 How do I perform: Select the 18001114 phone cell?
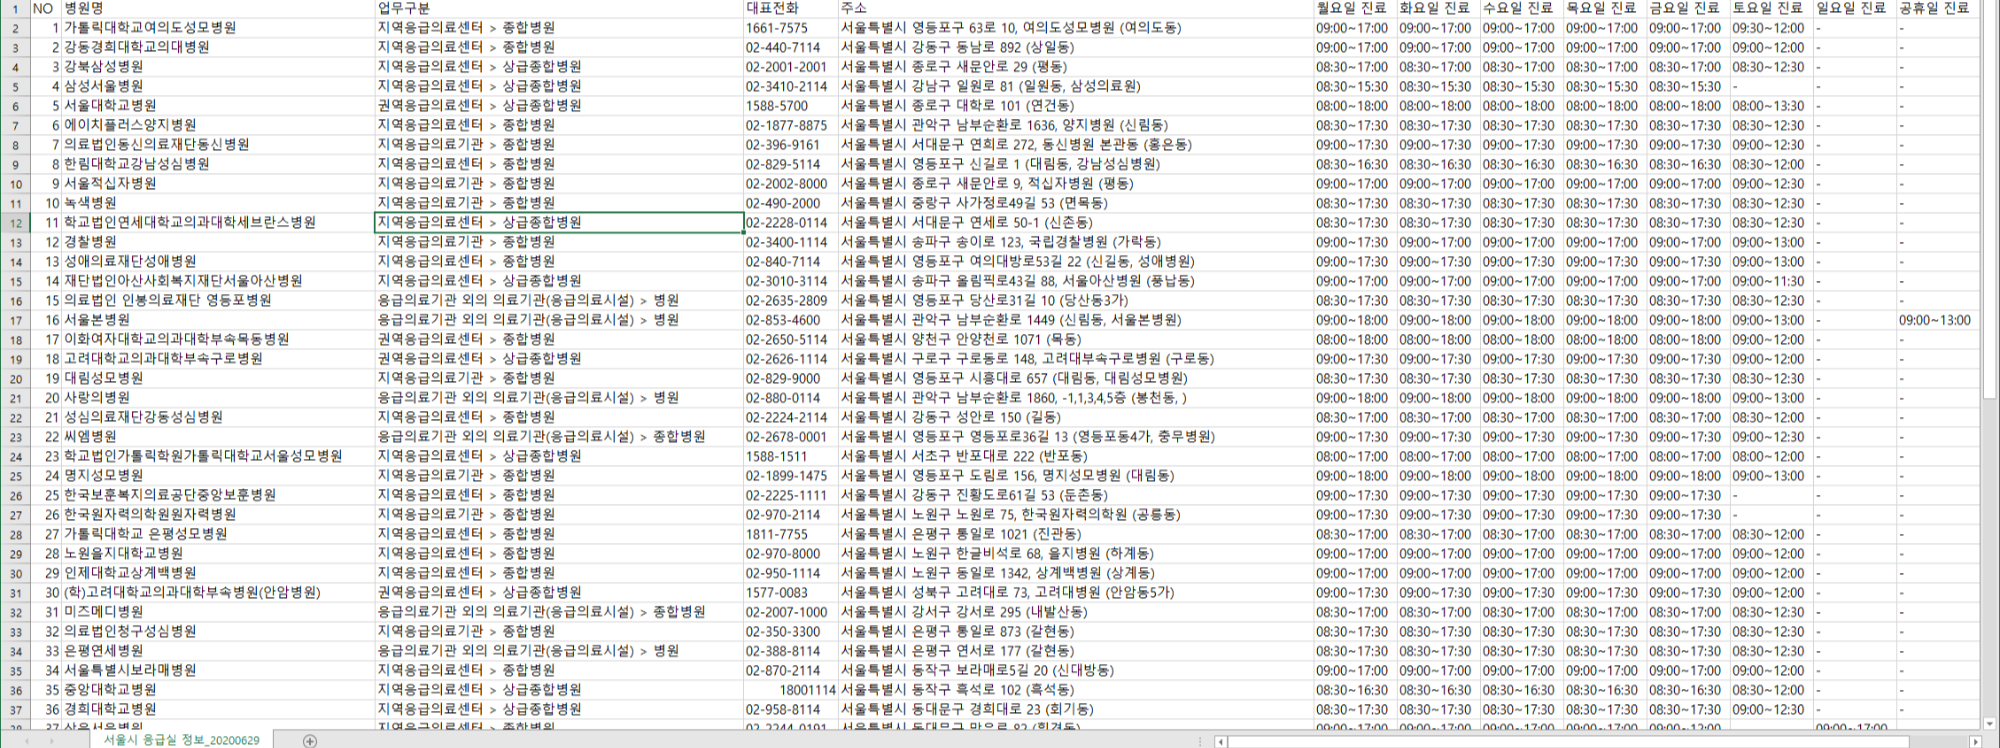coord(790,690)
